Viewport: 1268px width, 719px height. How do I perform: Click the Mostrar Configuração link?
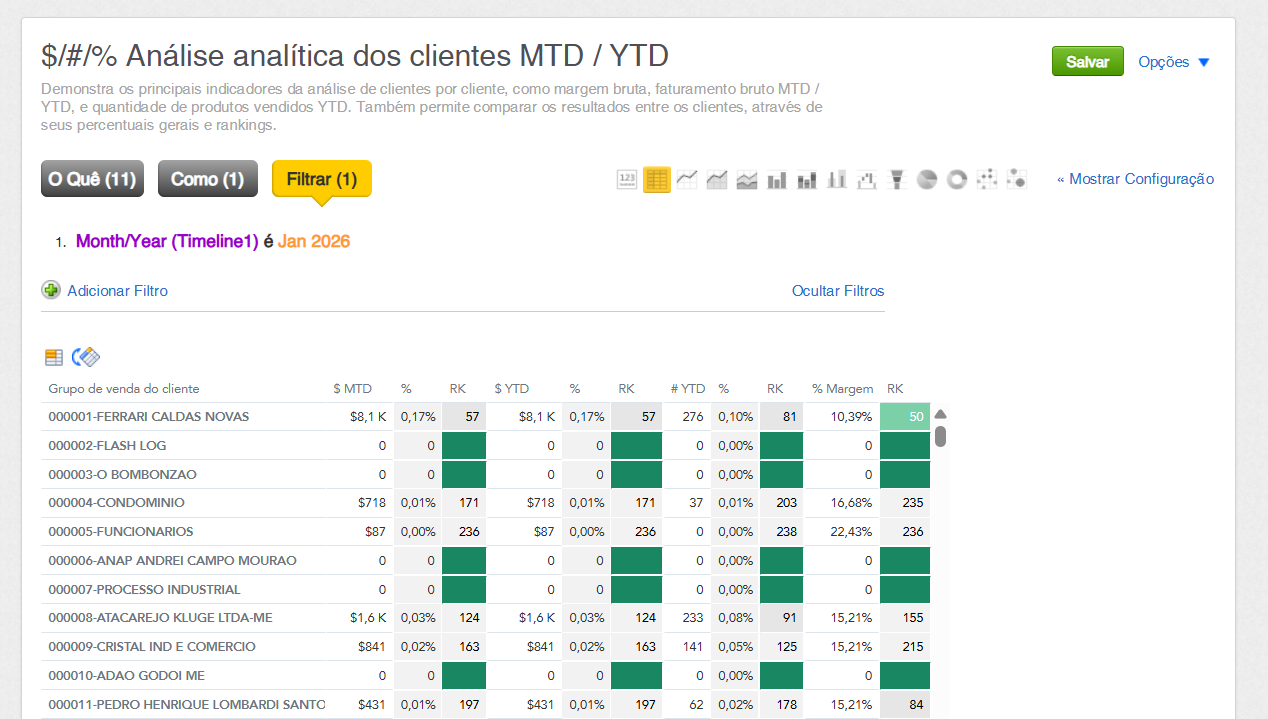1135,179
